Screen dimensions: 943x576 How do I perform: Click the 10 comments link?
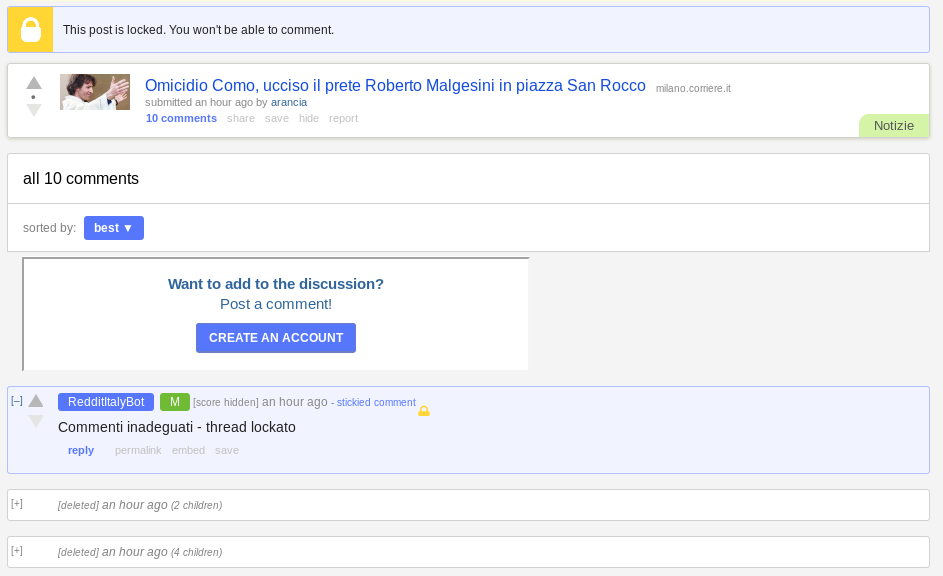click(x=181, y=118)
